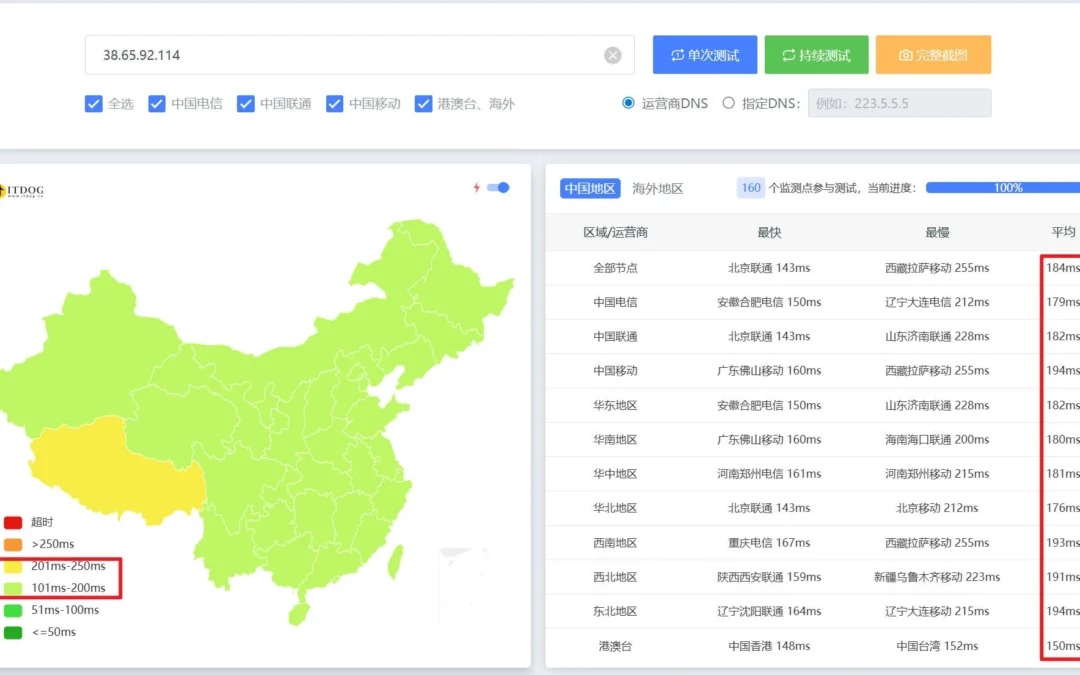Select the 指定DNS radio button
Image resolution: width=1080 pixels, height=675 pixels.
pyautogui.click(x=728, y=103)
